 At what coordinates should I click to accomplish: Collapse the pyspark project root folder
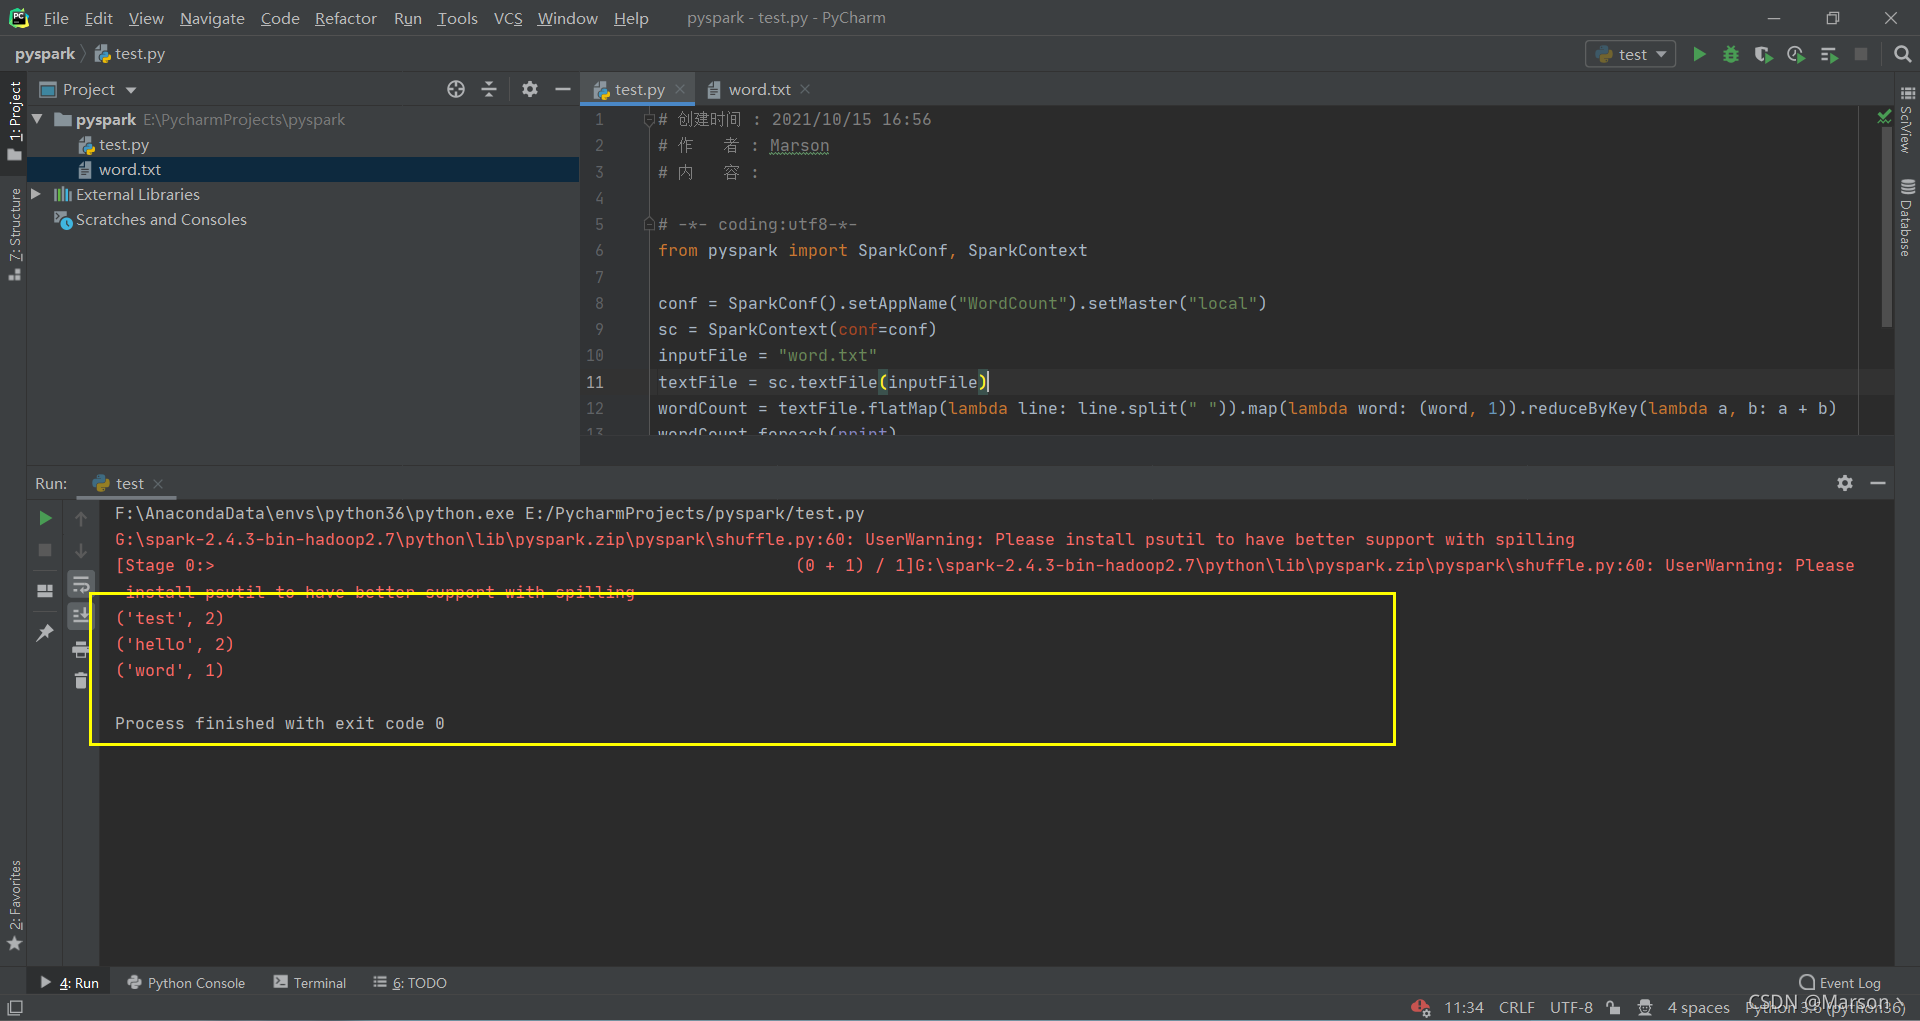pyautogui.click(x=37, y=119)
